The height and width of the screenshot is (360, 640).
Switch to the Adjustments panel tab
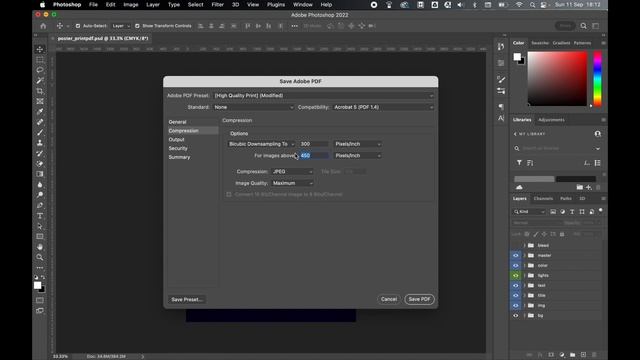coord(551,120)
